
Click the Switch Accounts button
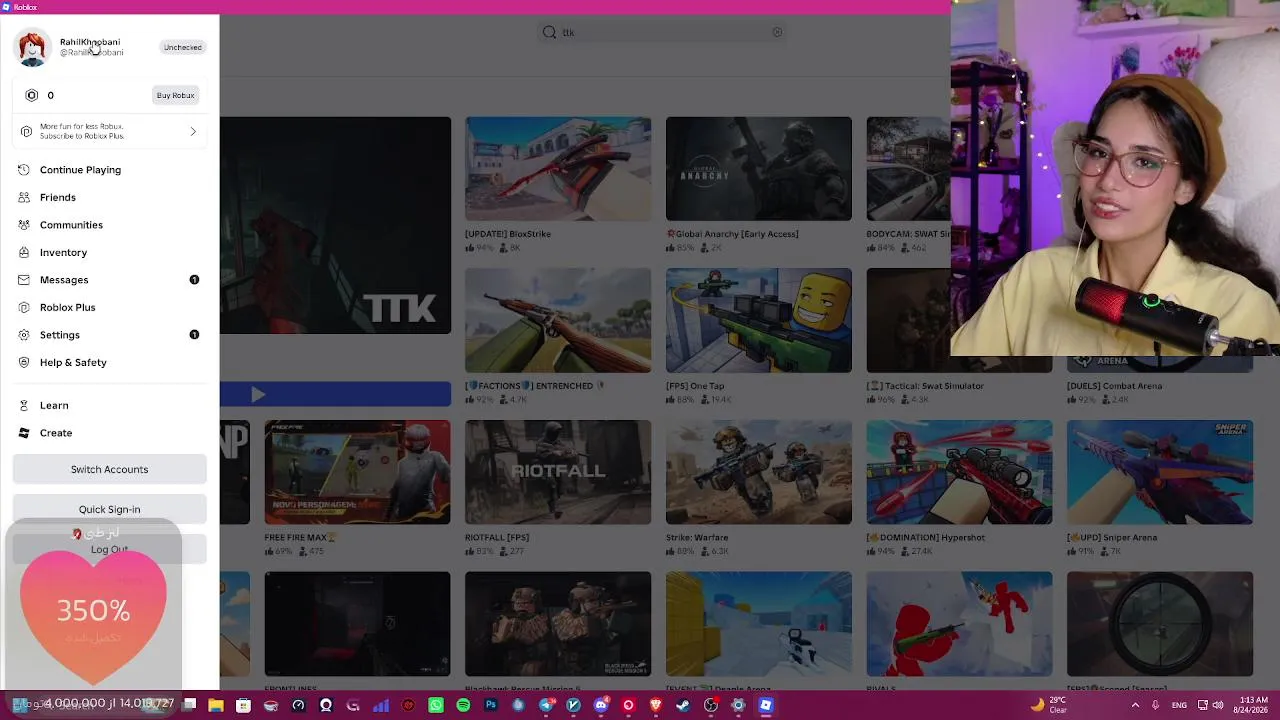110,469
